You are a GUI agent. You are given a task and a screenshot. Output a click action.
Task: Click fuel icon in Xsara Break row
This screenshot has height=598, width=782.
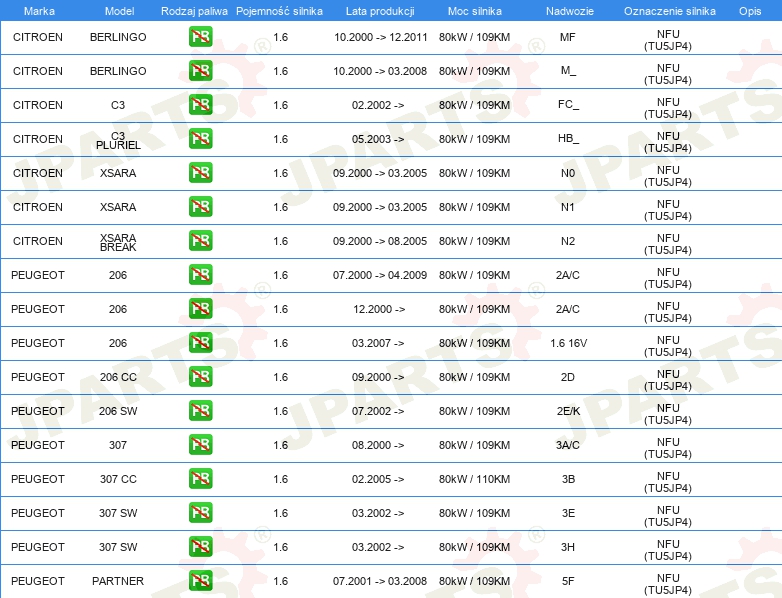click(x=200, y=240)
